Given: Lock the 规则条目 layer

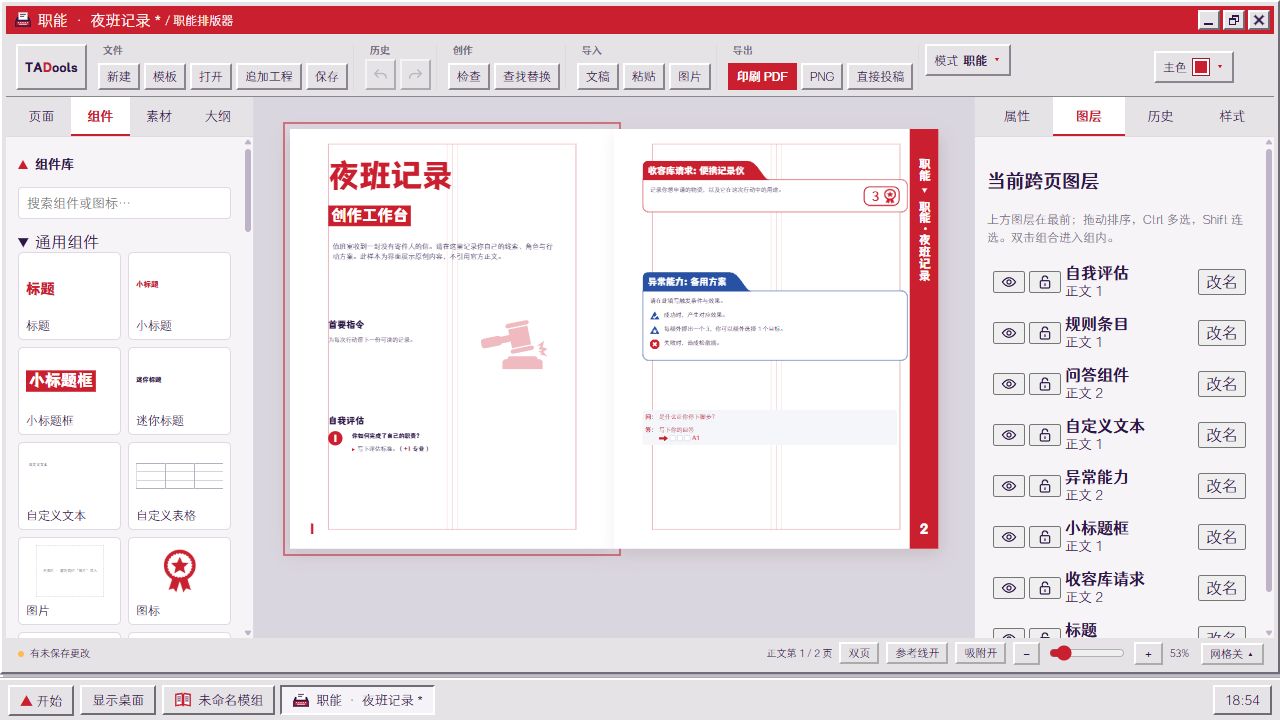Looking at the screenshot, I should click(1045, 333).
